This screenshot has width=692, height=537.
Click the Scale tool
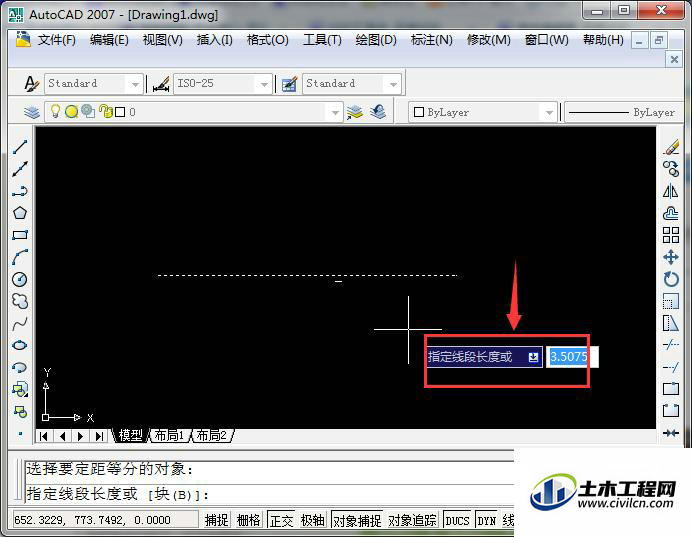point(671,301)
